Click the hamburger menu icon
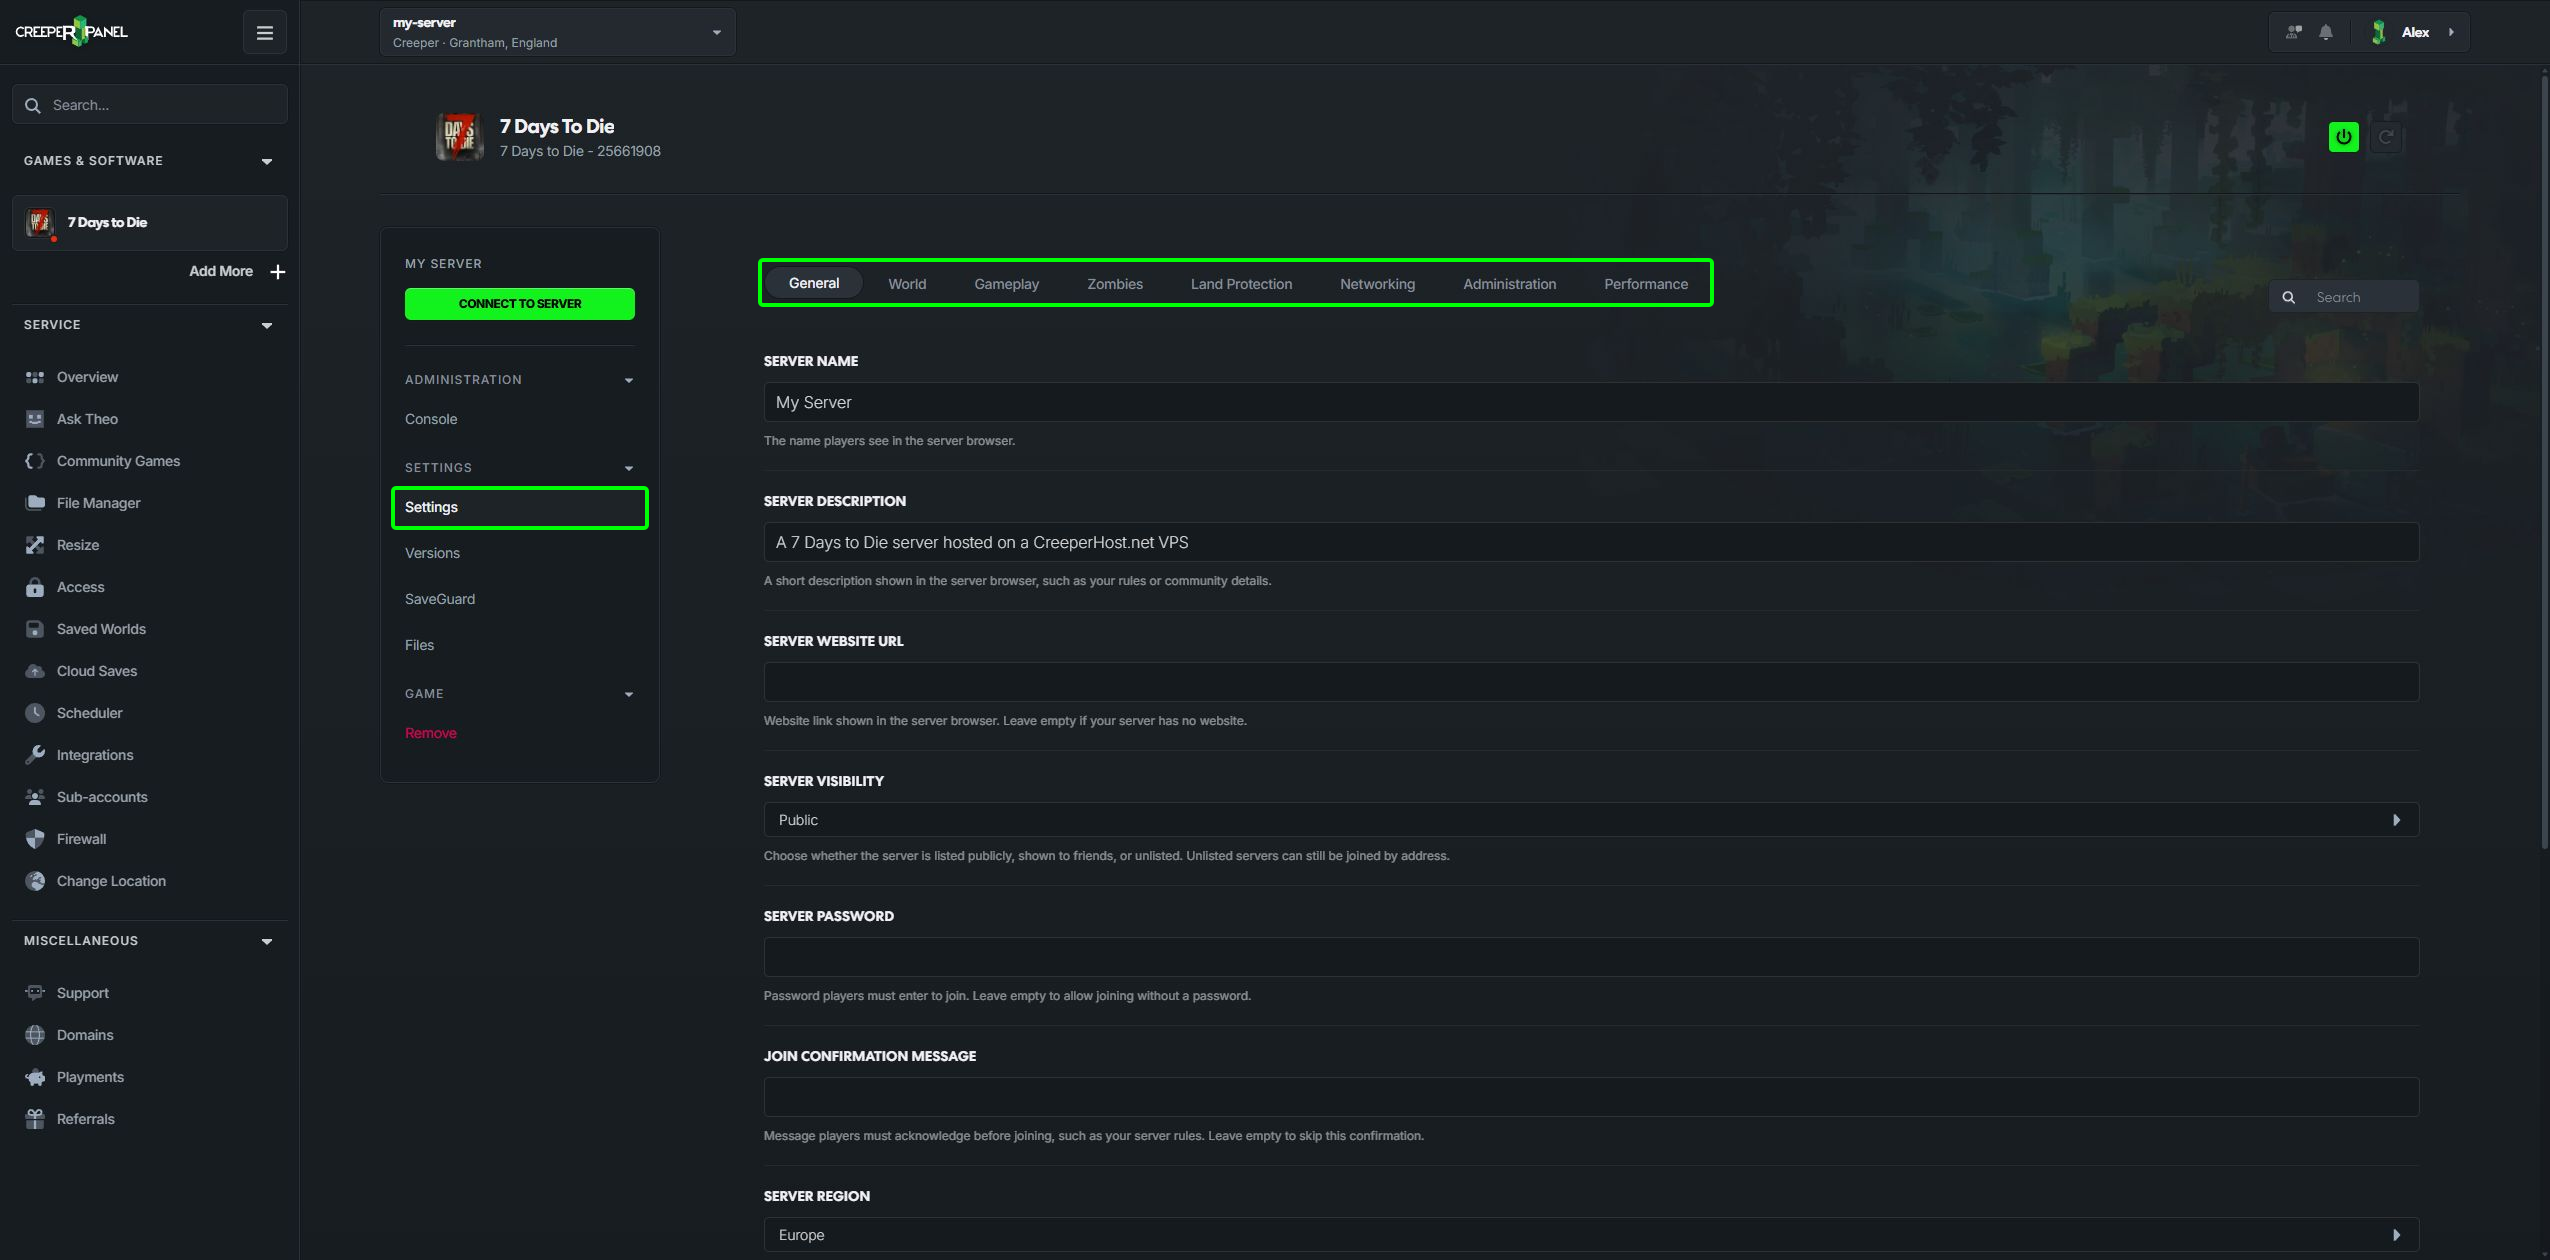The image size is (2550, 1260). click(x=264, y=33)
